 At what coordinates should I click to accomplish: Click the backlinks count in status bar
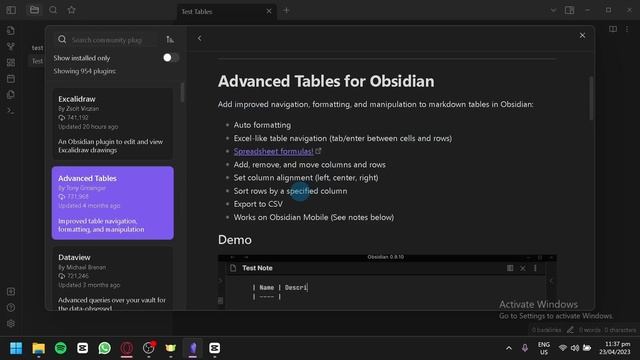pos(546,330)
